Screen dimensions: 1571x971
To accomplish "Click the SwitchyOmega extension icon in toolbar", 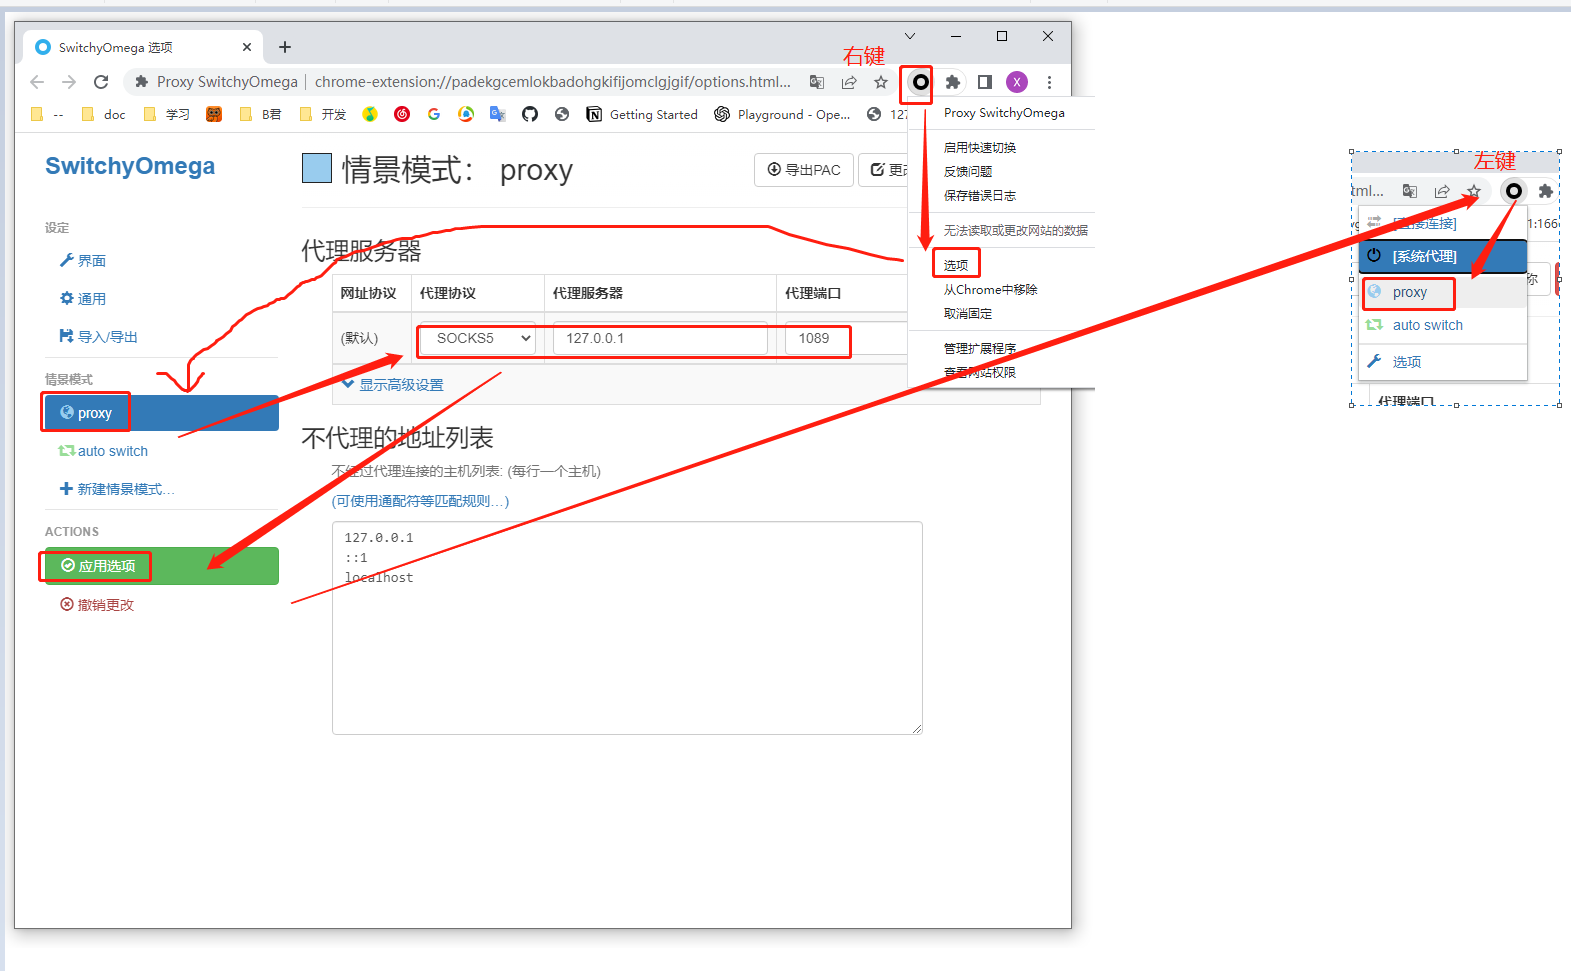I will click(x=920, y=82).
